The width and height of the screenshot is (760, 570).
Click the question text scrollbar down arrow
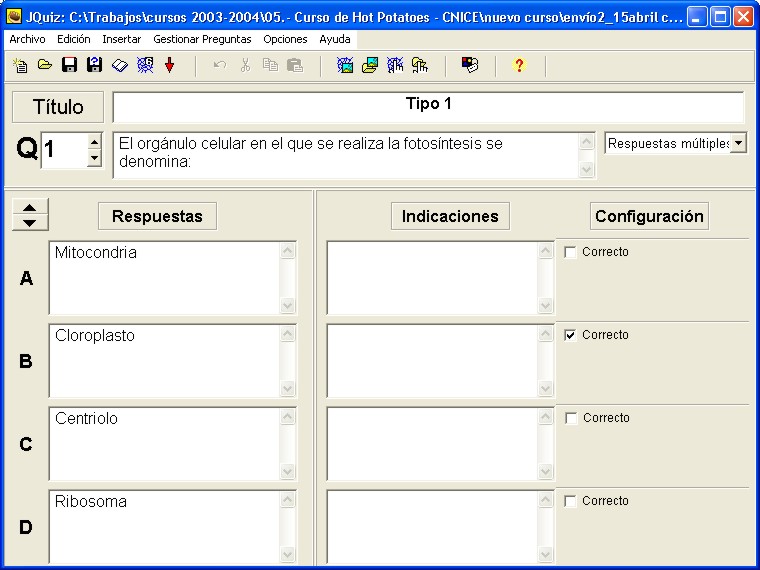pos(587,170)
